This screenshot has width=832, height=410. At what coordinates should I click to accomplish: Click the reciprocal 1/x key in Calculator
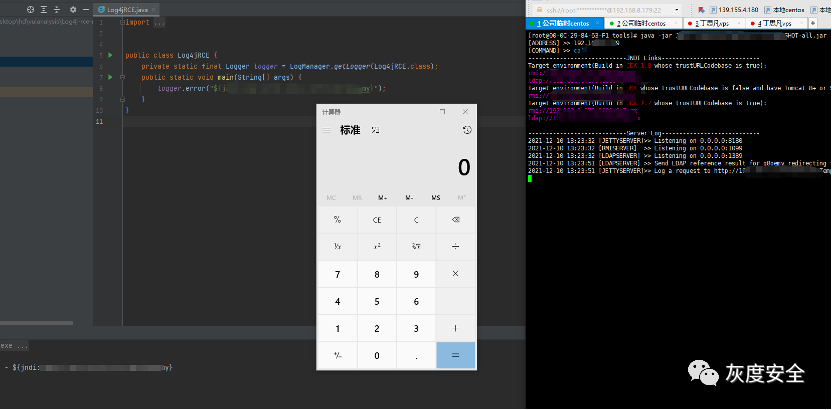pyautogui.click(x=337, y=247)
